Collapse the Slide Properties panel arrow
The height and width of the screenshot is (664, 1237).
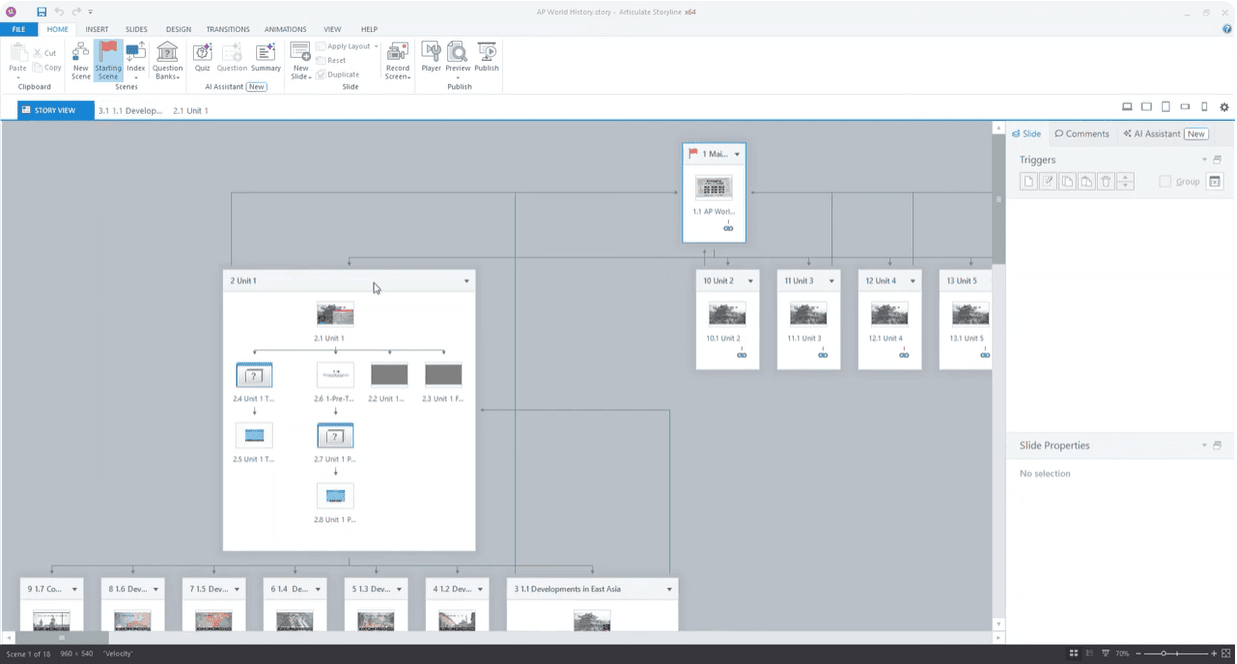(x=1204, y=446)
